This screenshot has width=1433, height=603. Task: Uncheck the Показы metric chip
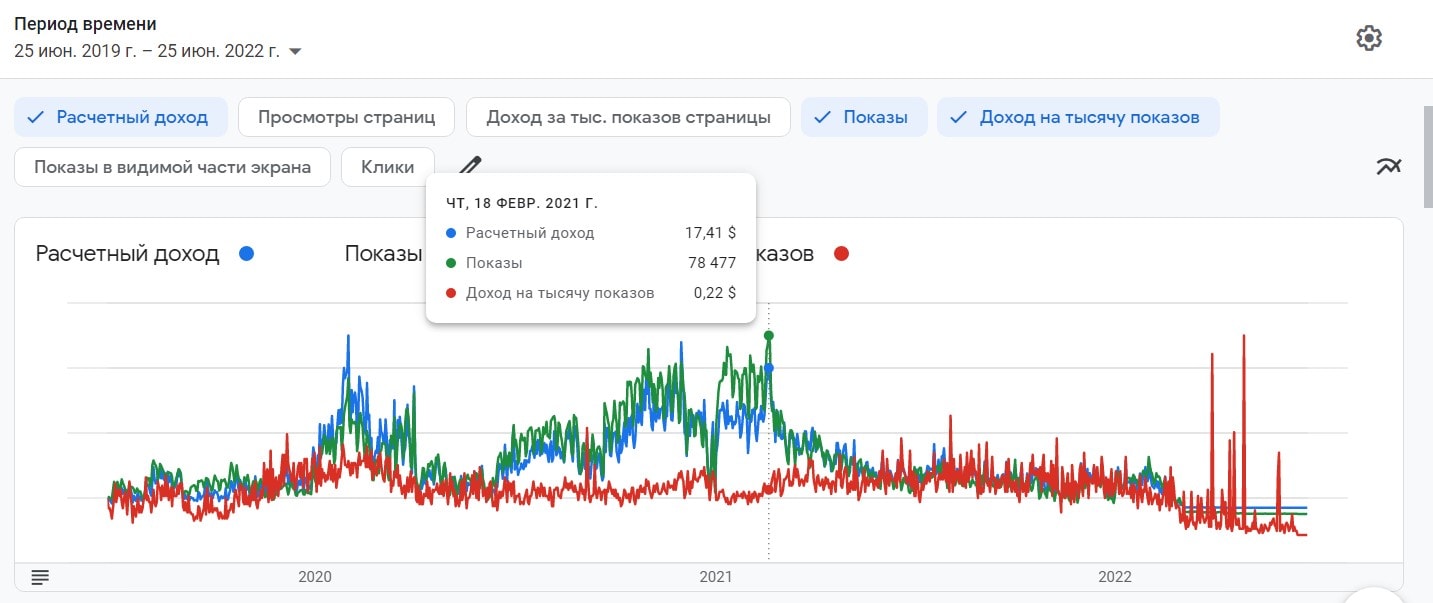click(863, 117)
